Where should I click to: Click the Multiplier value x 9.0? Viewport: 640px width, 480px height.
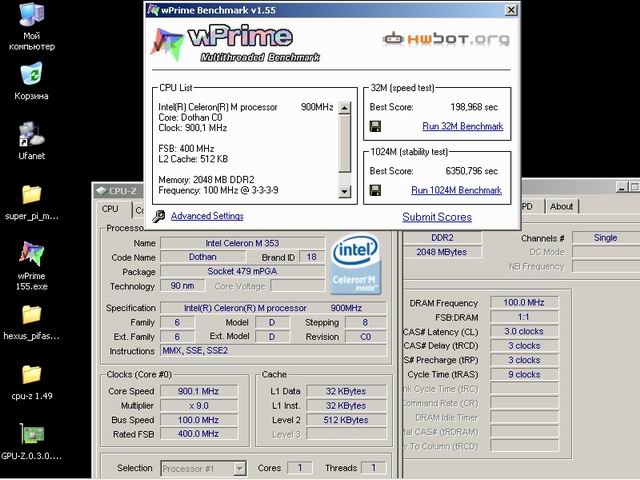pos(198,406)
